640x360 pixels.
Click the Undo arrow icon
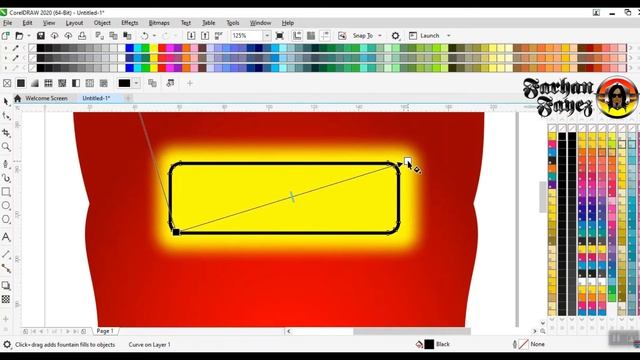144,36
